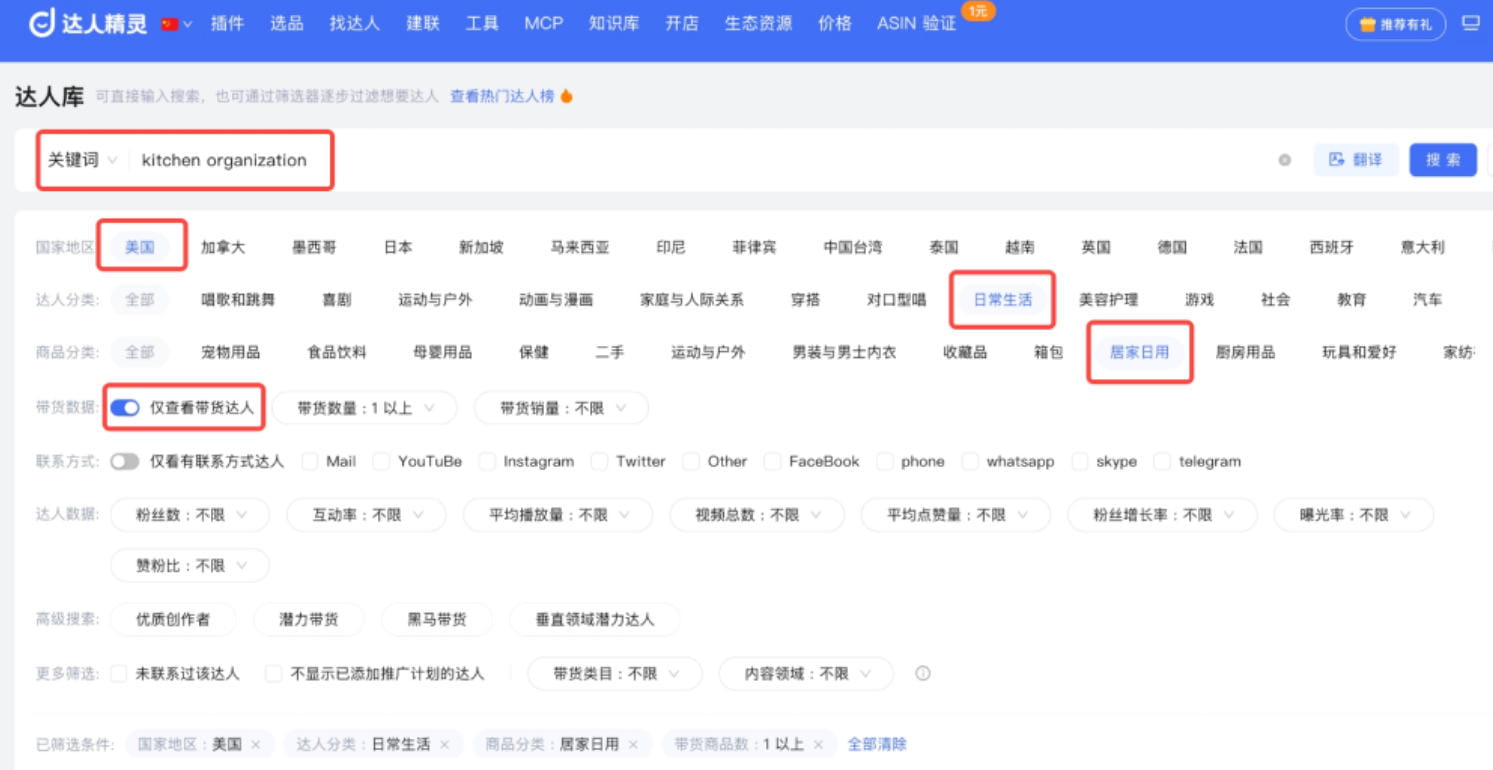Open the 互动率：不限 dropdown
The height and width of the screenshot is (770, 1493).
366,515
